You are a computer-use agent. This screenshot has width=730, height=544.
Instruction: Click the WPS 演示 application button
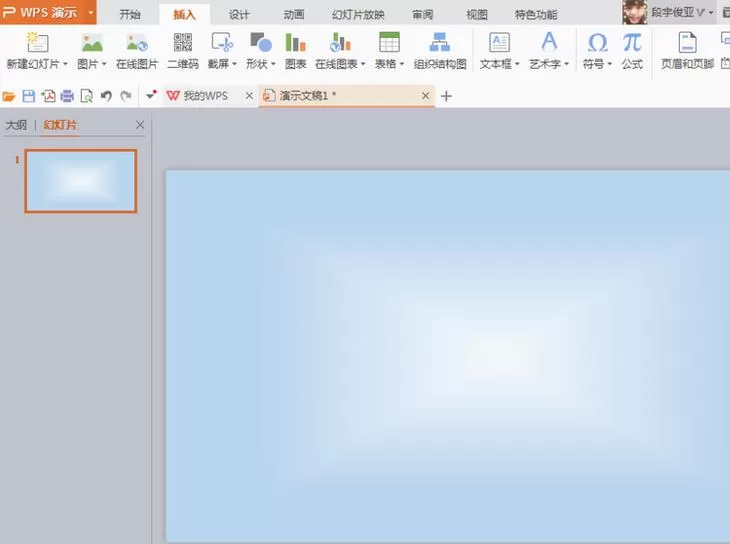[x=43, y=12]
